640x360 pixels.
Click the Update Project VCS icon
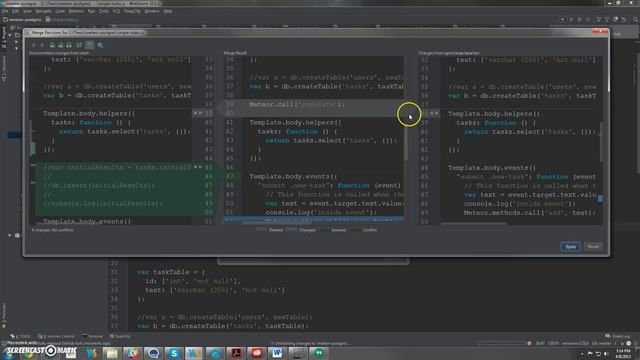[x=598, y=20]
